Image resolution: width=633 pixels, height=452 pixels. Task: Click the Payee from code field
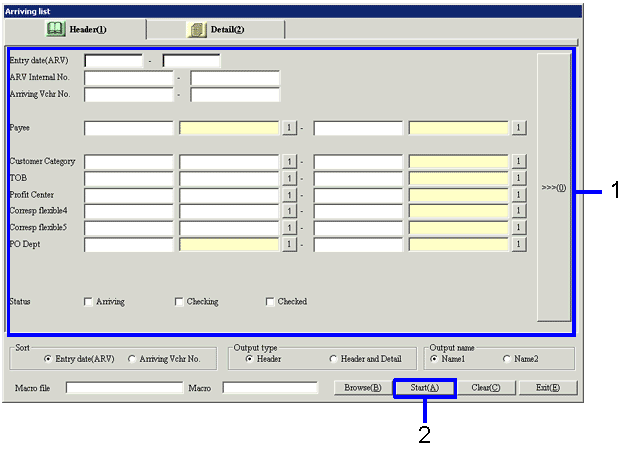point(129,128)
